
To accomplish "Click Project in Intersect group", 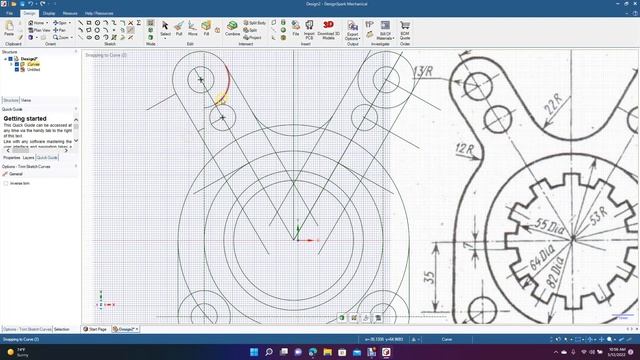I will pos(252,38).
